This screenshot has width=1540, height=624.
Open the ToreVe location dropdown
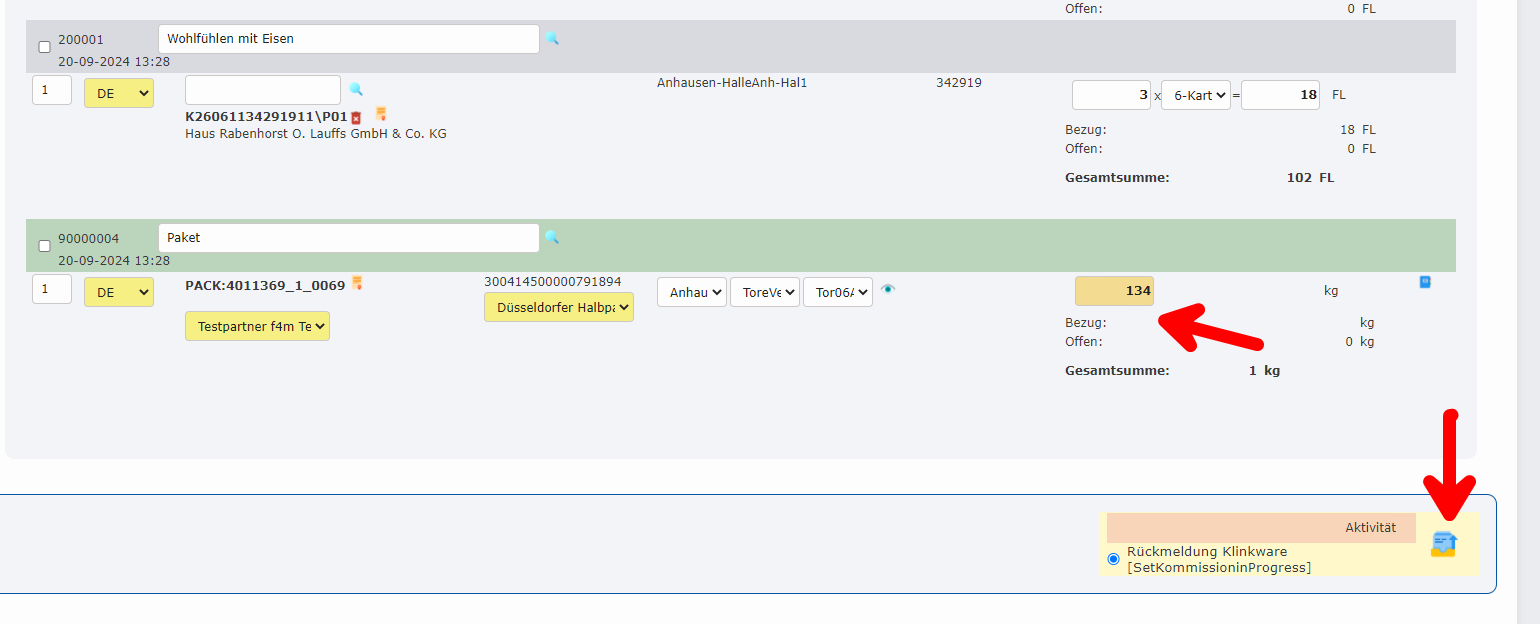(x=764, y=292)
